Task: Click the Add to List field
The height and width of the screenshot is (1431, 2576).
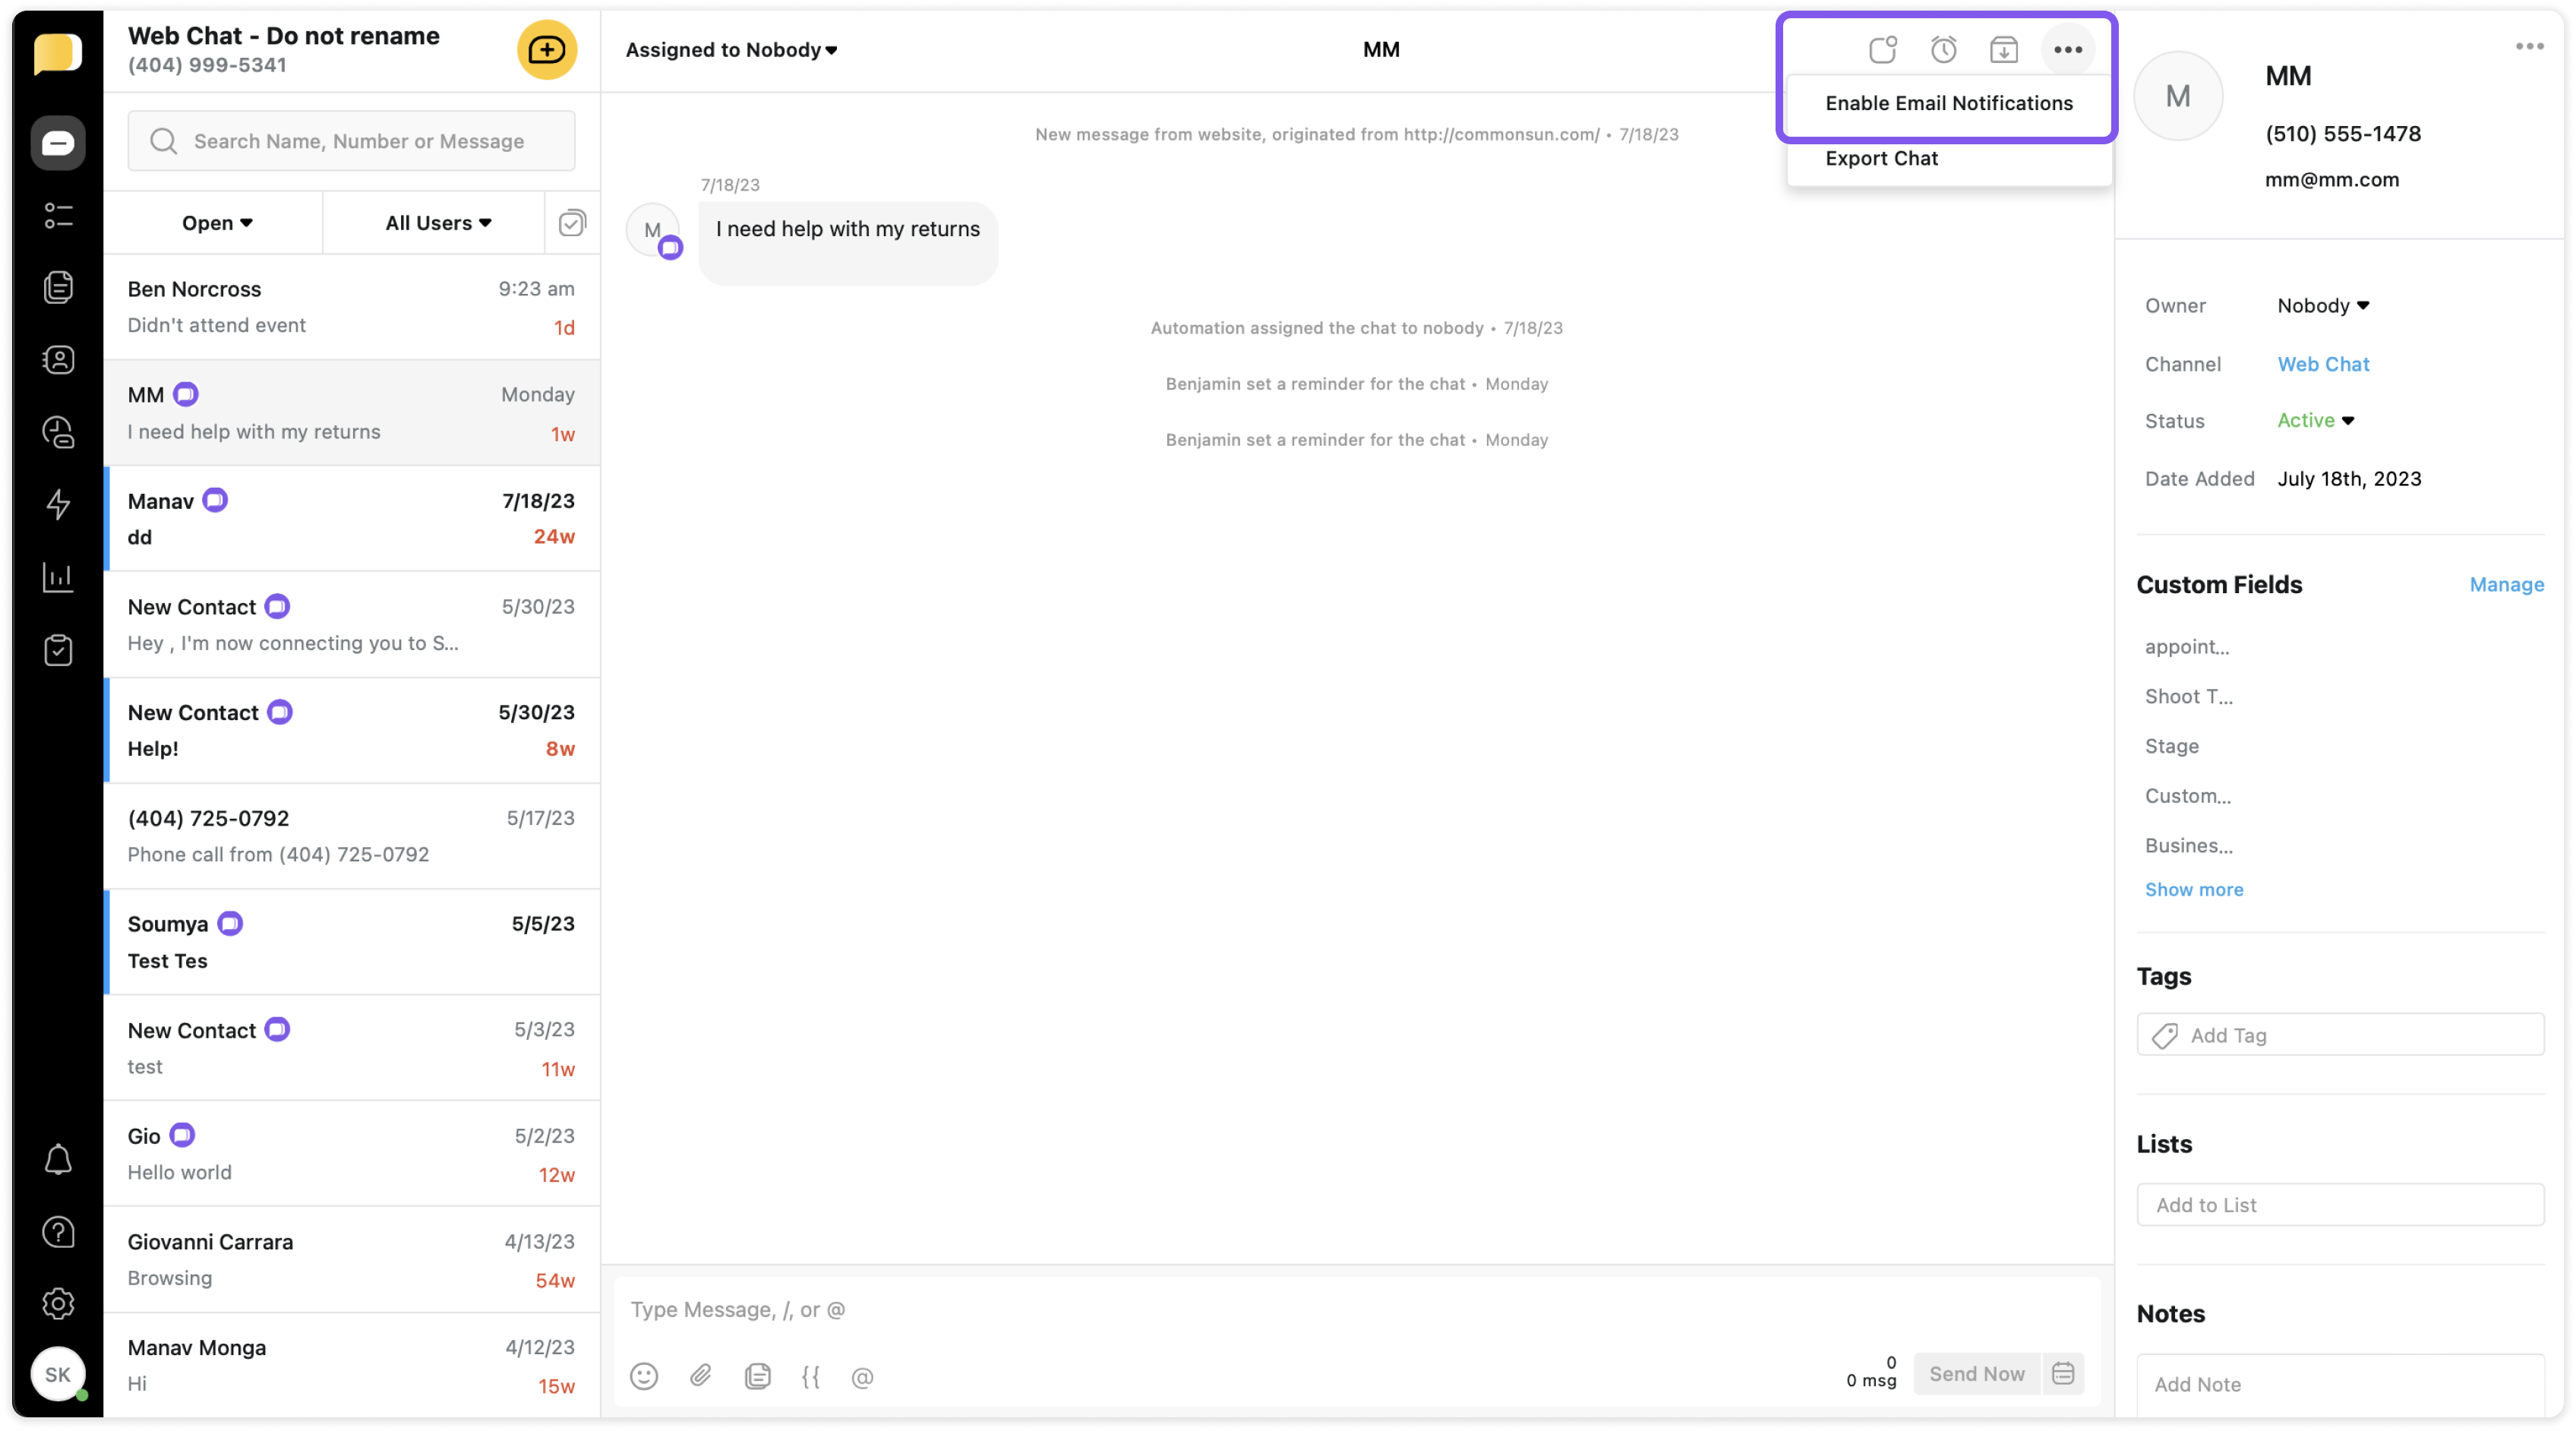Action: click(2340, 1205)
